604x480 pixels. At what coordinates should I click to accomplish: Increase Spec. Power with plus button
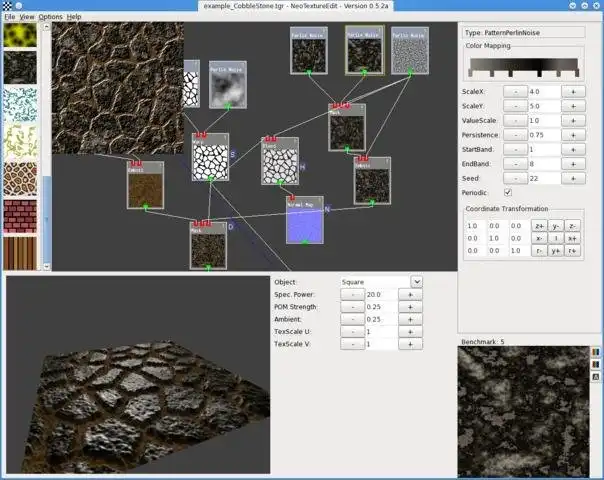(x=411, y=295)
